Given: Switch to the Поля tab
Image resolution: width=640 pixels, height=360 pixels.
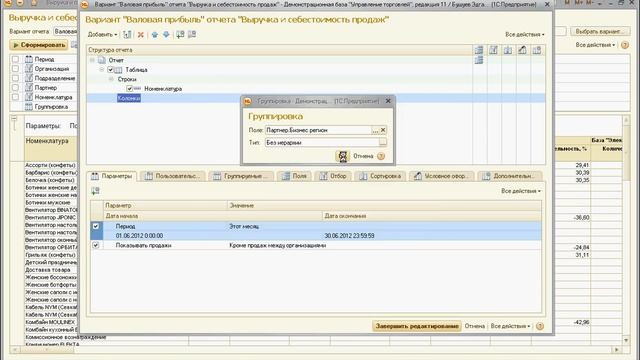Looking at the screenshot, I should pos(294,176).
